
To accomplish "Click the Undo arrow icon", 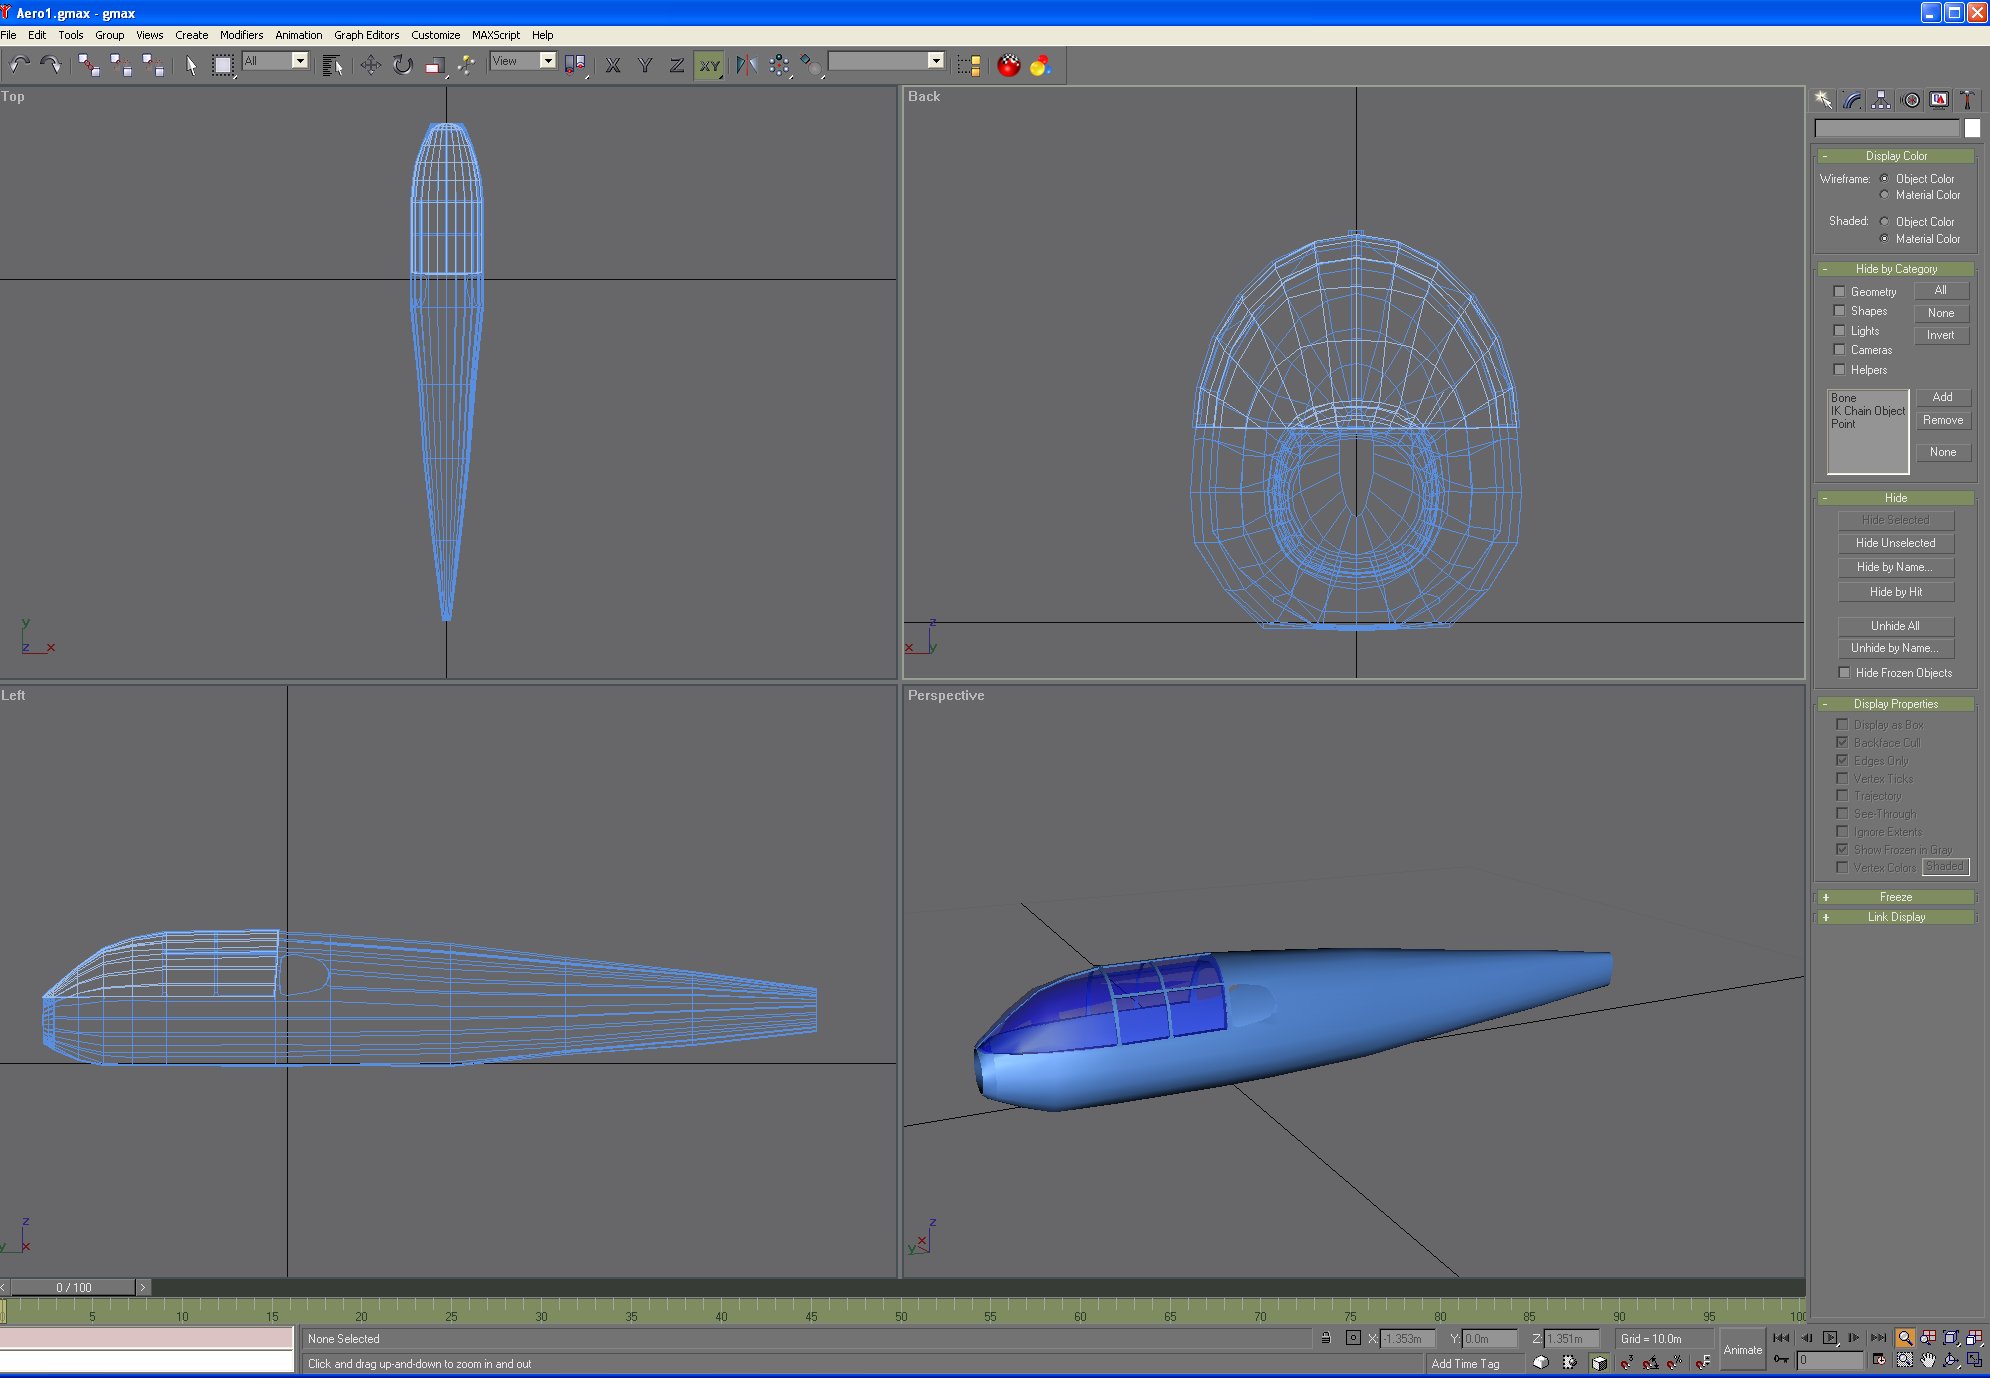I will (19, 65).
